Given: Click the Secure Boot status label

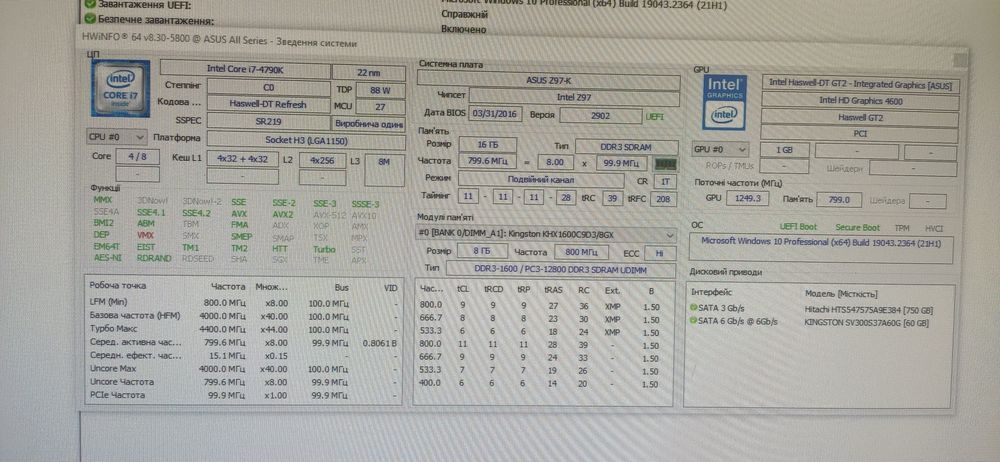Looking at the screenshot, I should tap(857, 228).
